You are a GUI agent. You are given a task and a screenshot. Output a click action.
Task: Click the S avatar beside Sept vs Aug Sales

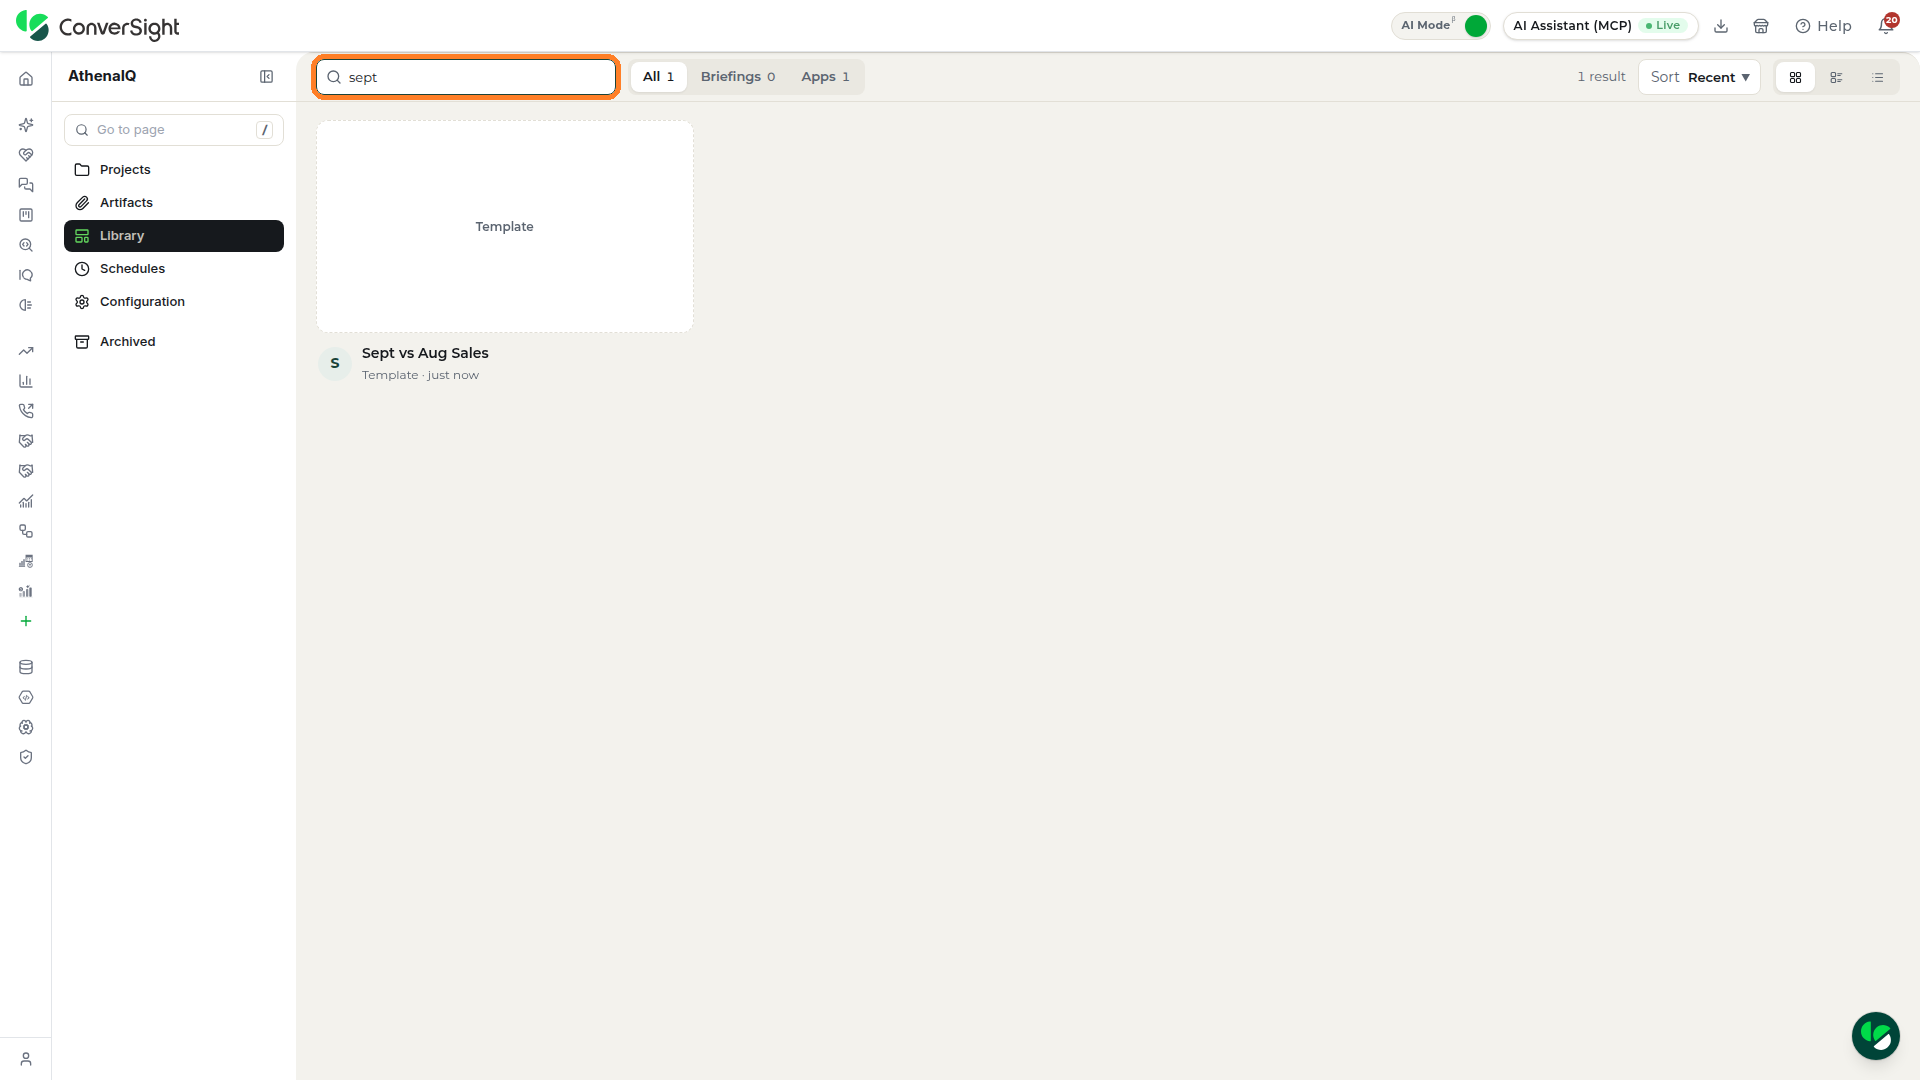[335, 363]
